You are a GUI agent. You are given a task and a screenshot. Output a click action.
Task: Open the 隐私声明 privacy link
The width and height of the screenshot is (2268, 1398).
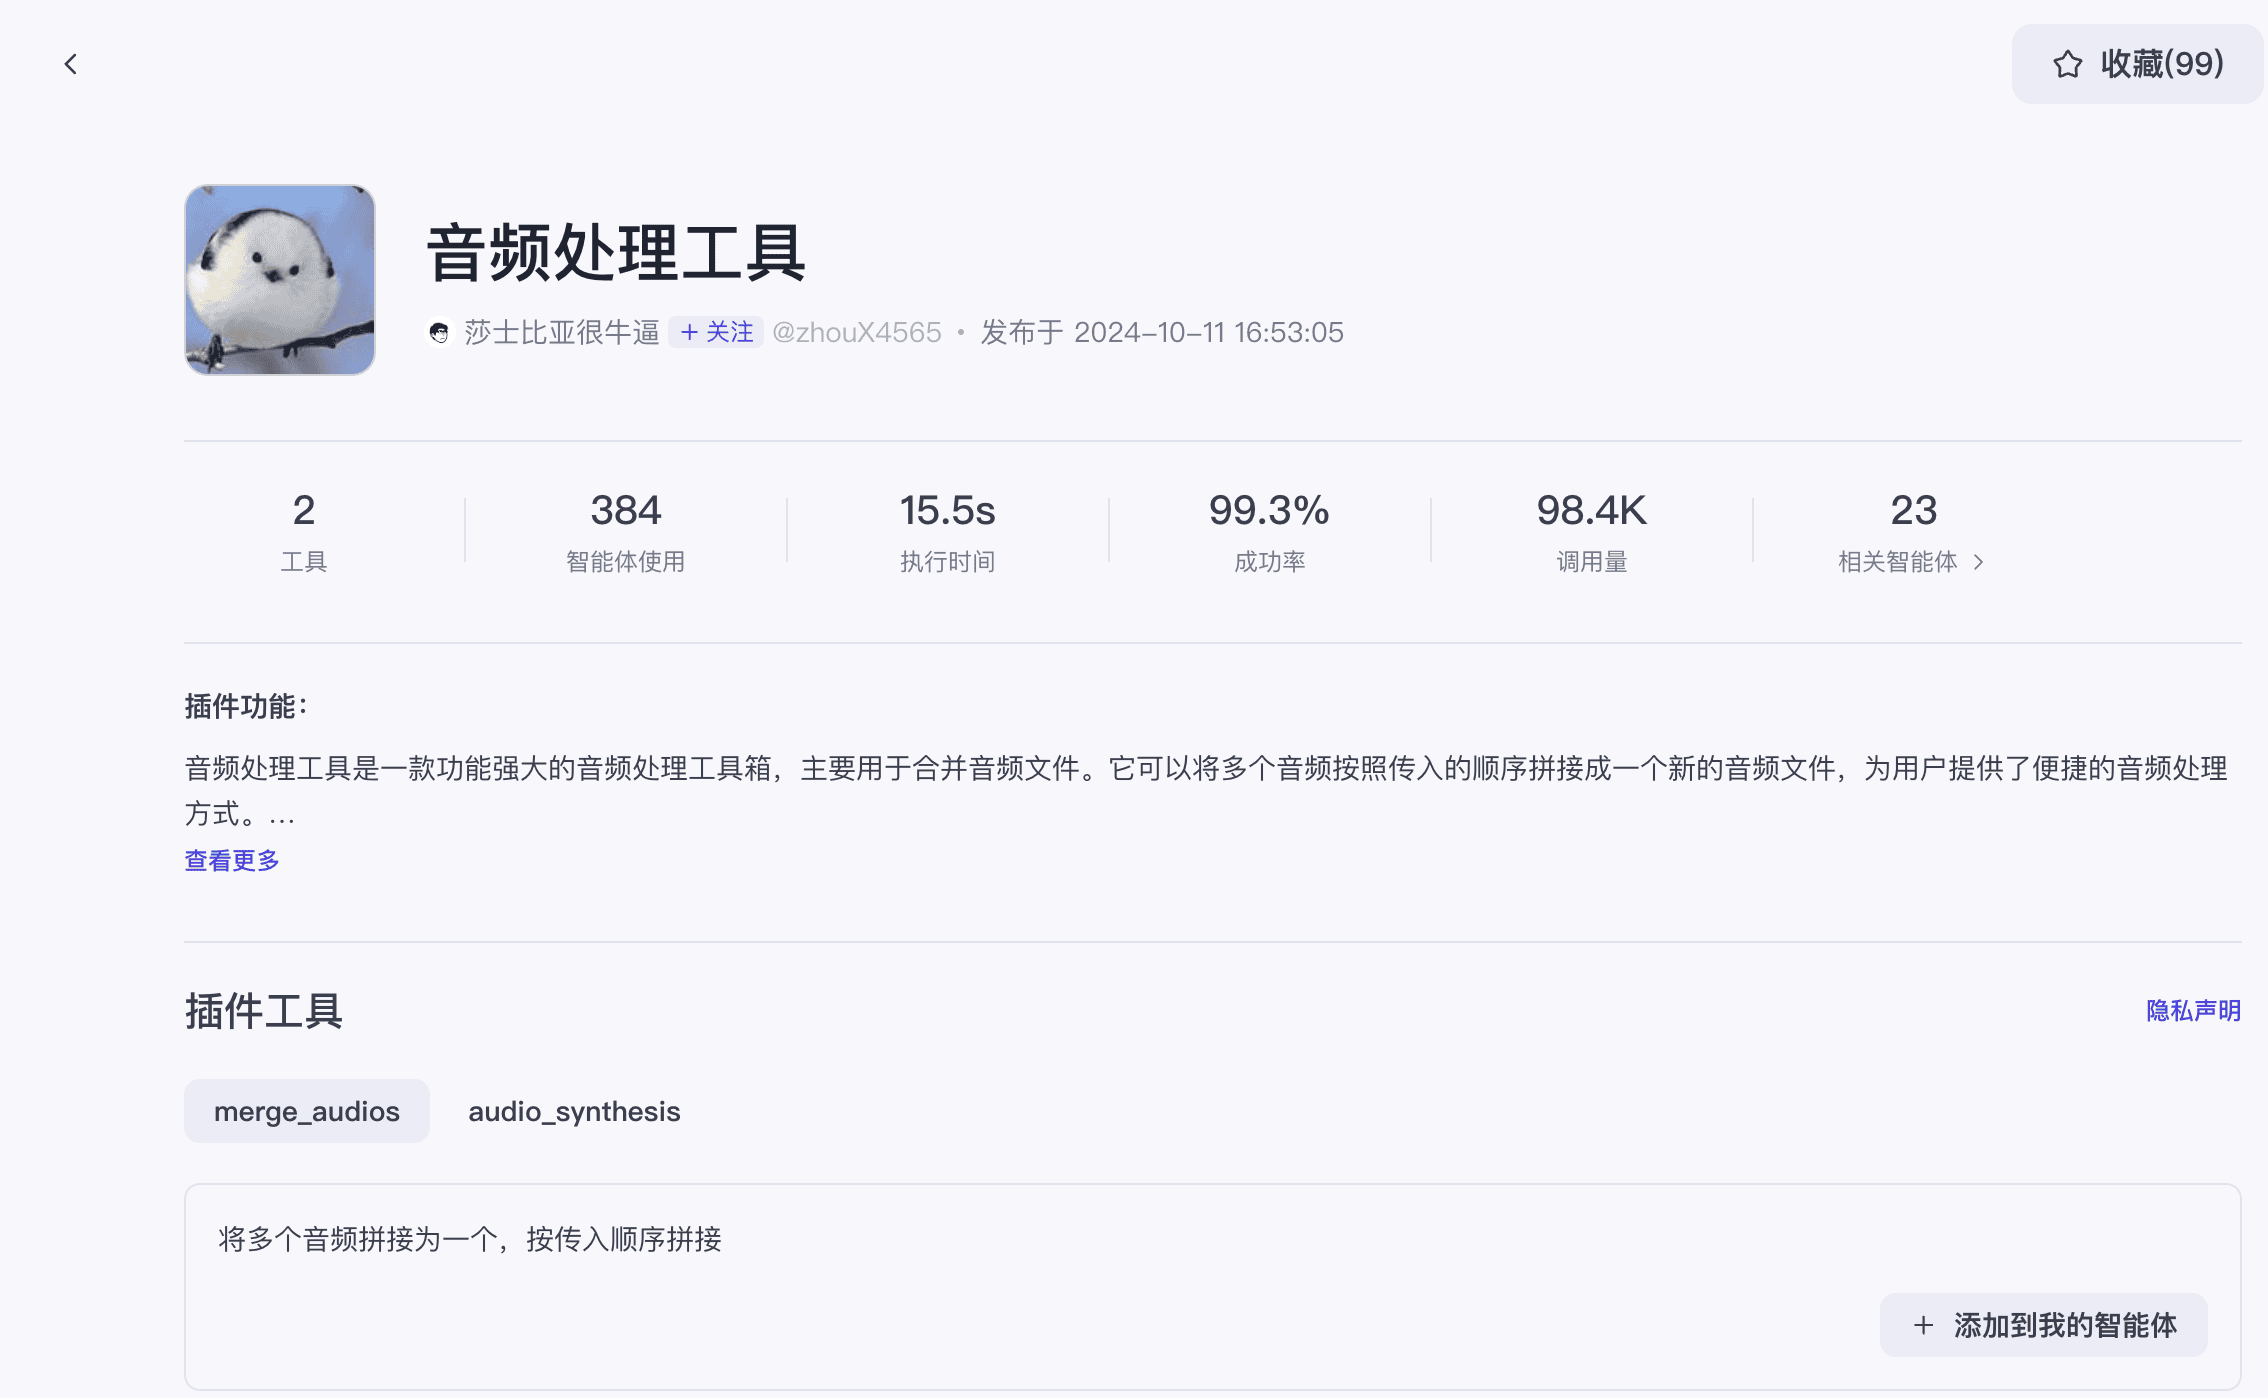tap(2193, 1011)
